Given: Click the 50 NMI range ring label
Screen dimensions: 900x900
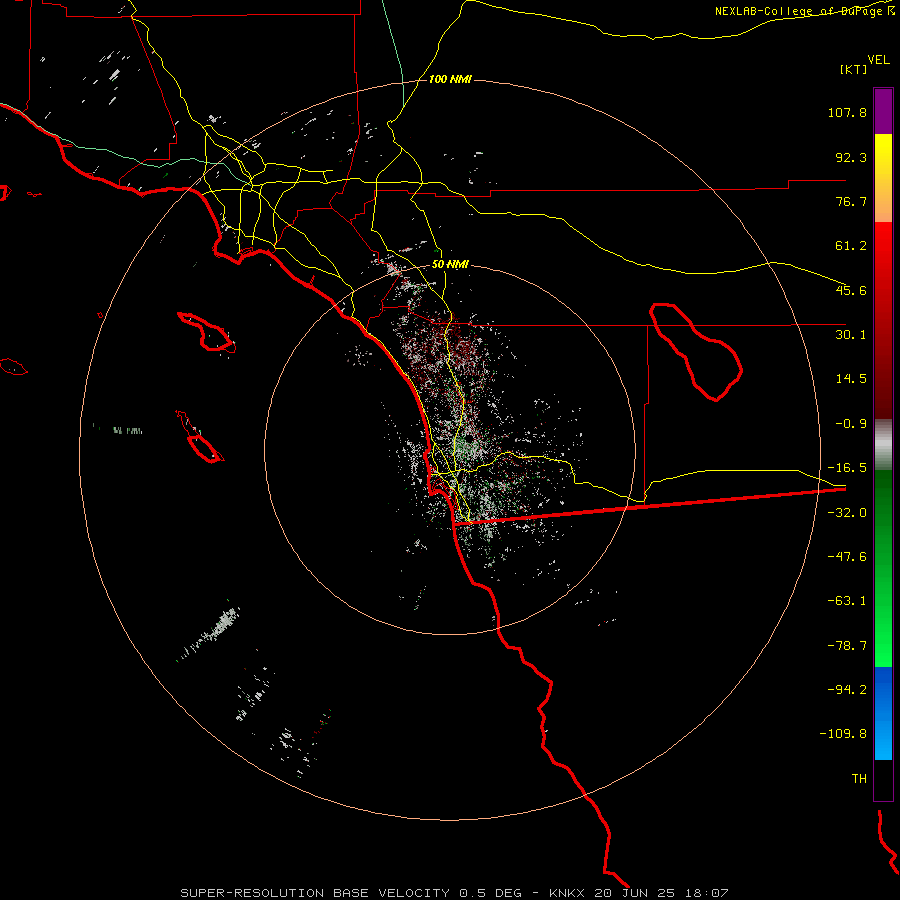Looking at the screenshot, I should click(450, 264).
